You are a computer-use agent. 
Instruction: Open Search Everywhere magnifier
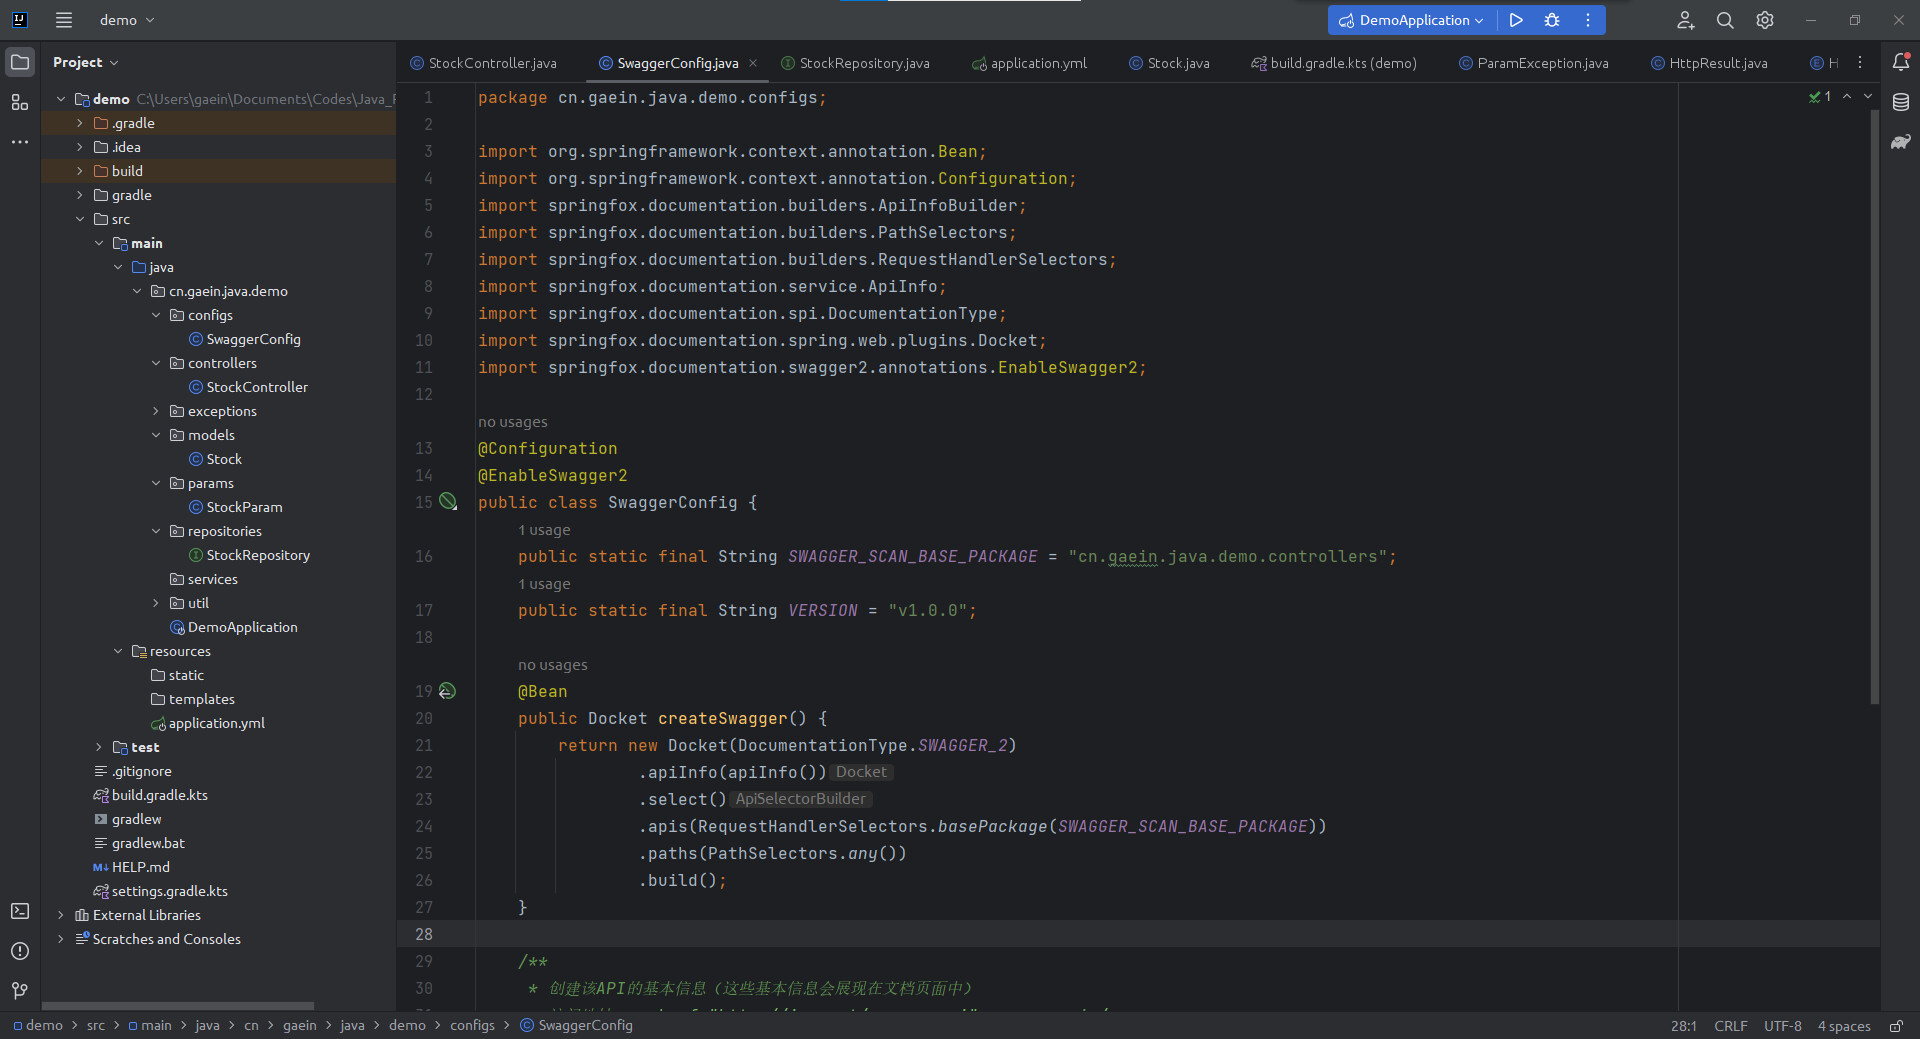1725,20
